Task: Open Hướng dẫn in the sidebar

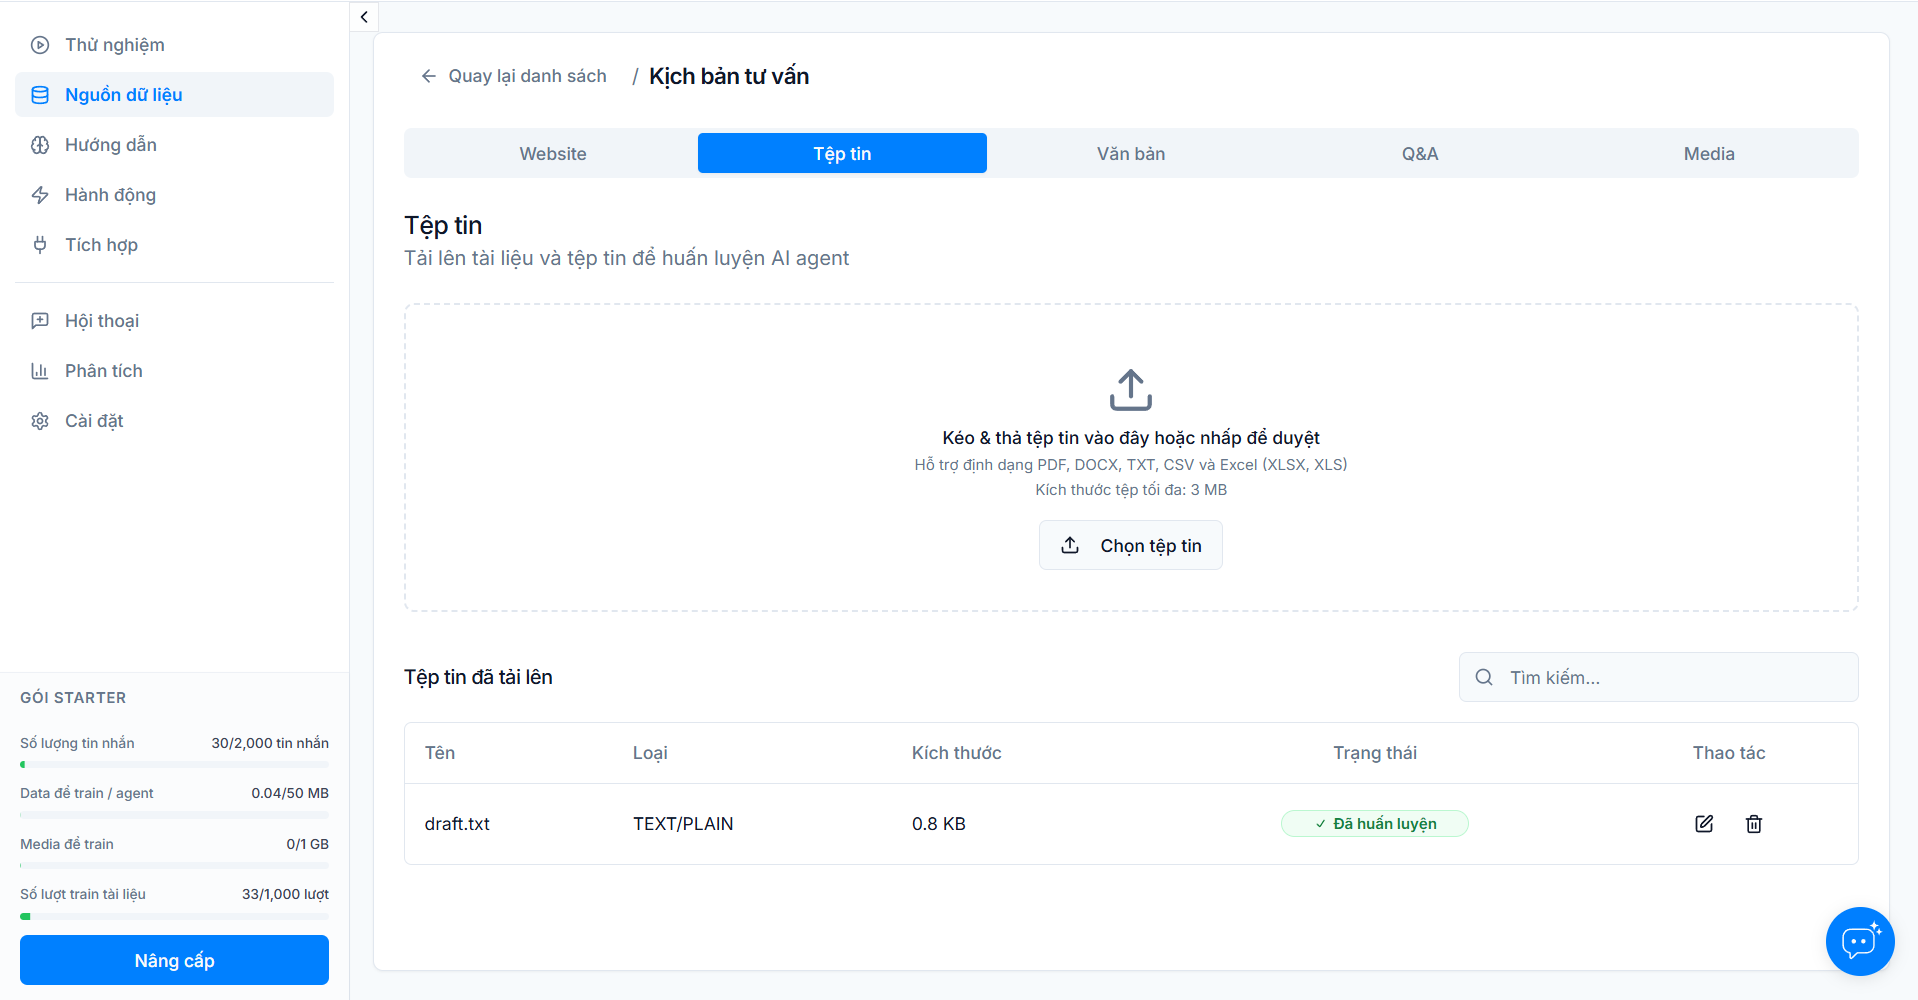Action: point(174,145)
